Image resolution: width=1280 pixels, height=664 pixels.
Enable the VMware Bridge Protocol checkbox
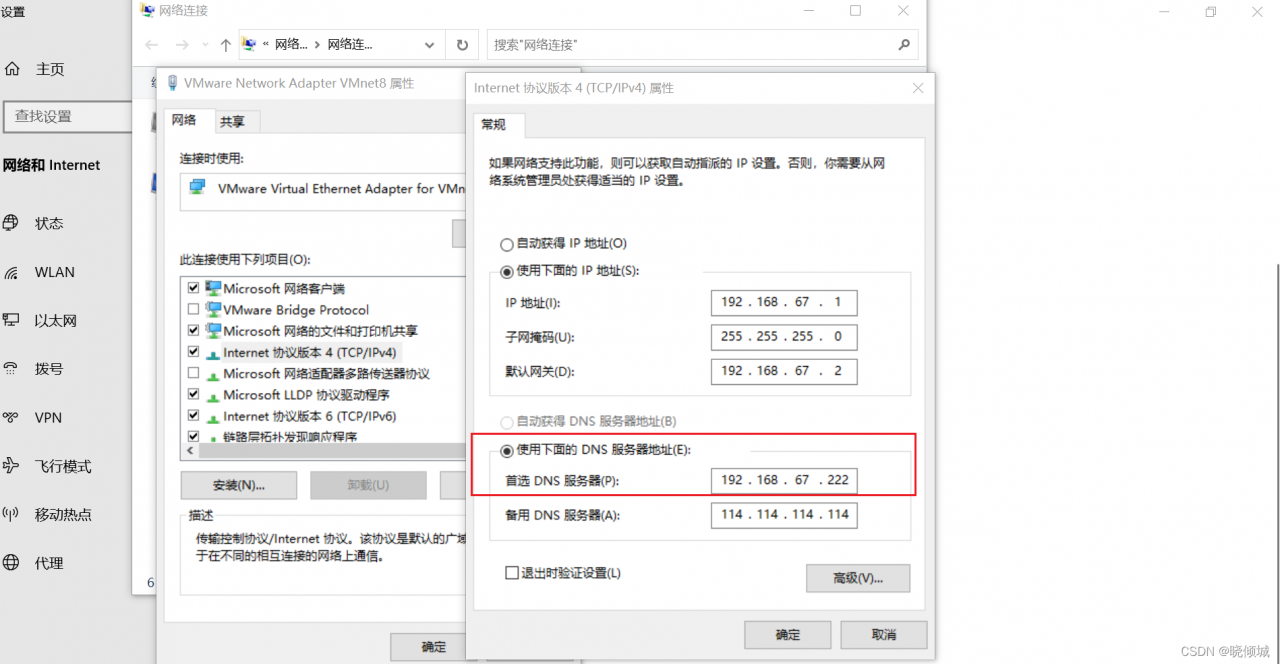194,310
